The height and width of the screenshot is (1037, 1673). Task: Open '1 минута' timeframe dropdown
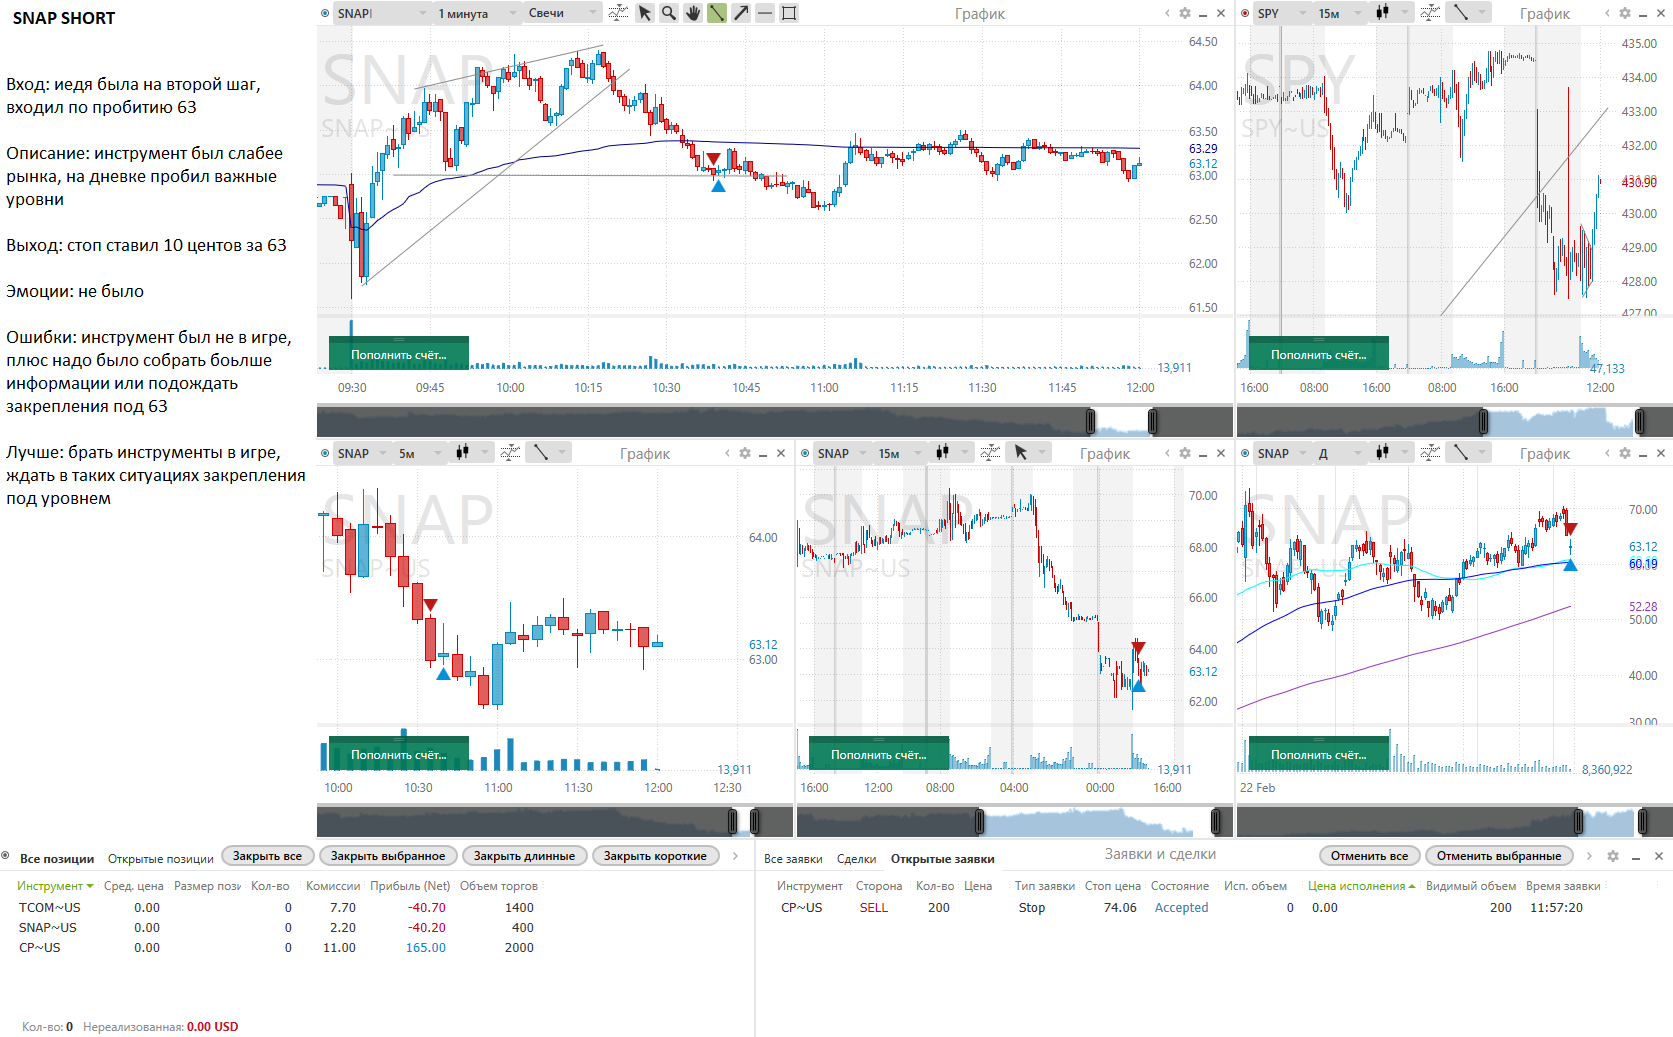tap(477, 13)
